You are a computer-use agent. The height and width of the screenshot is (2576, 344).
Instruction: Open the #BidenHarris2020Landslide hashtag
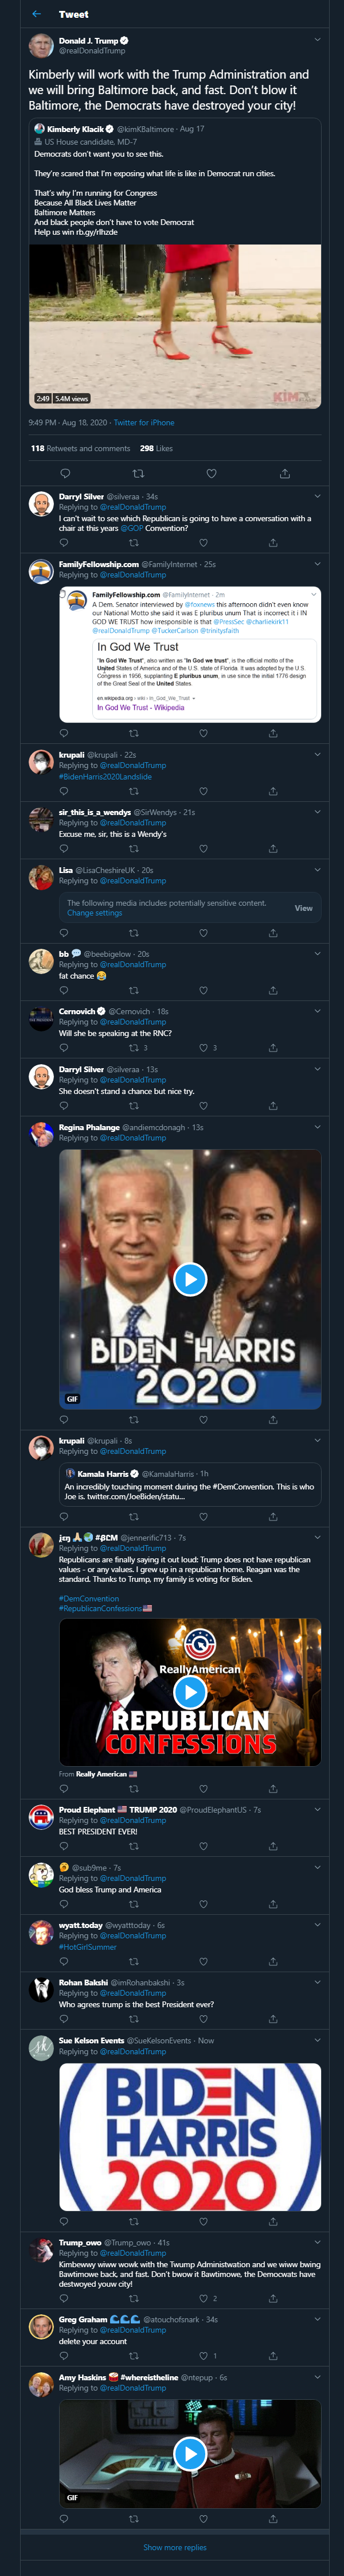(x=105, y=776)
